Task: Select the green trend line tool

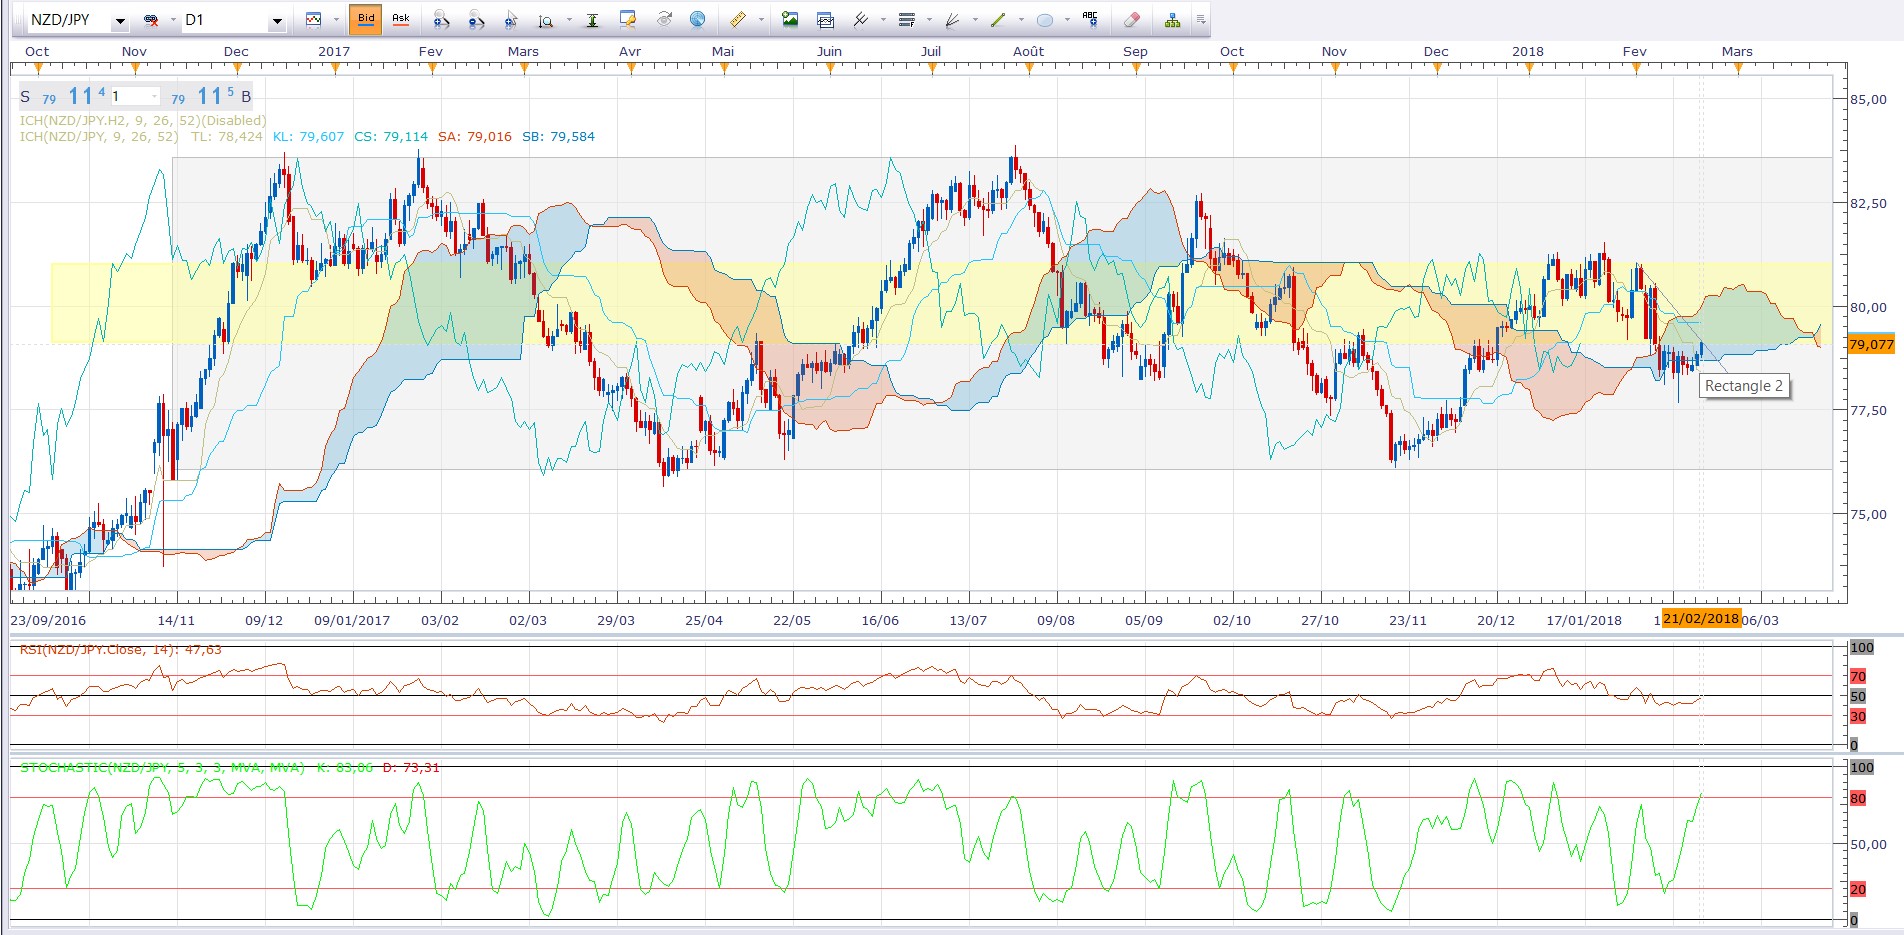Action: click(x=998, y=19)
